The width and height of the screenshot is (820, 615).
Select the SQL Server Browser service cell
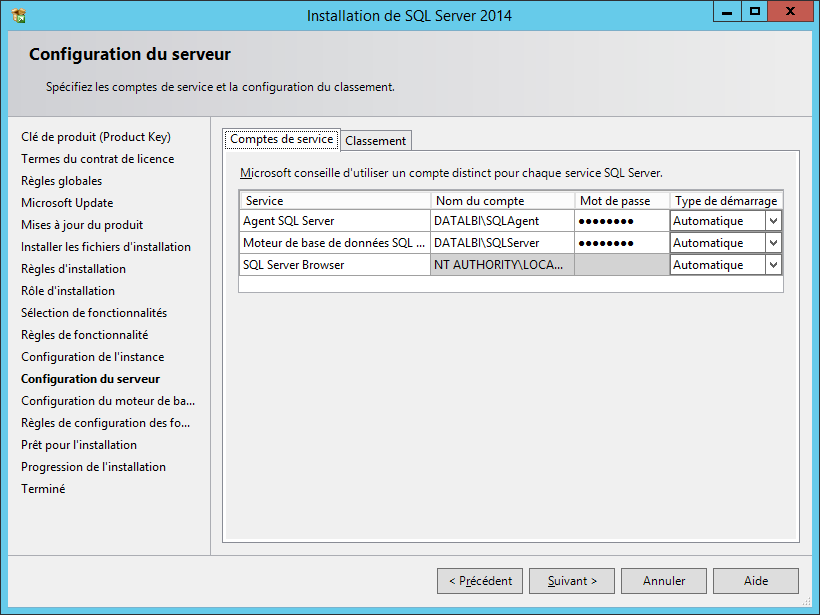[x=335, y=265]
